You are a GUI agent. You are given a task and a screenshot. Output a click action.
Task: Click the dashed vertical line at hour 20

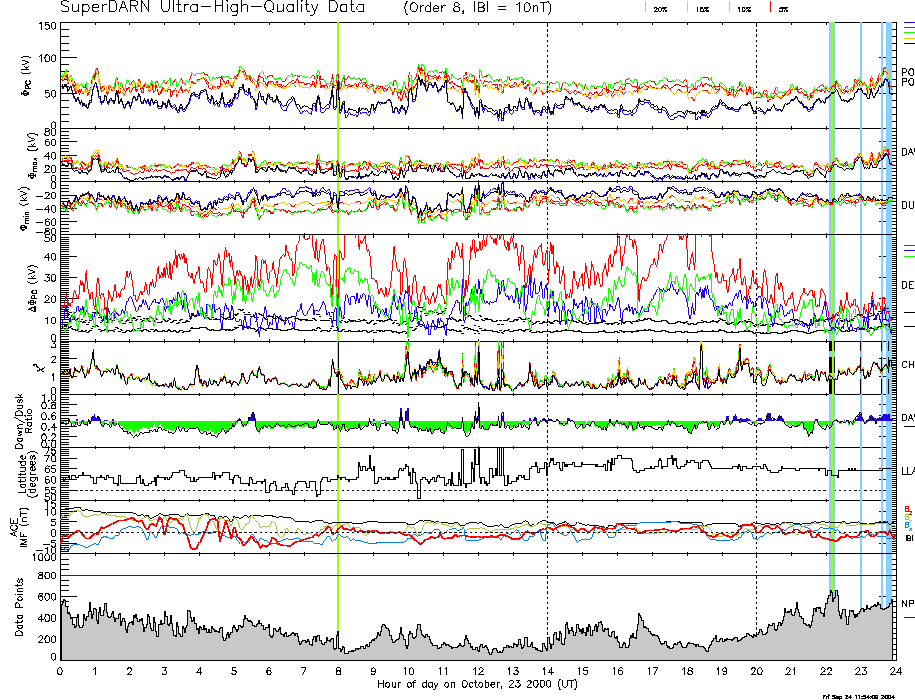pyautogui.click(x=756, y=300)
